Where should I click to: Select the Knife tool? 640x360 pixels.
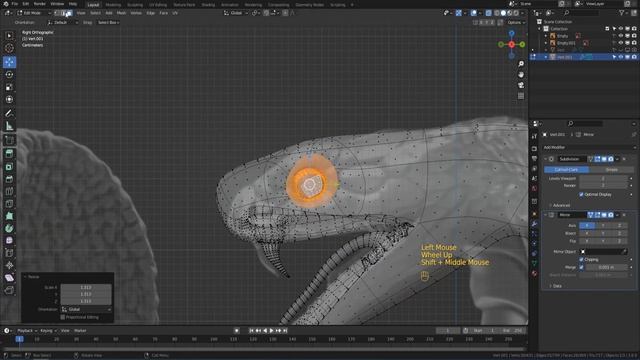coord(9,203)
